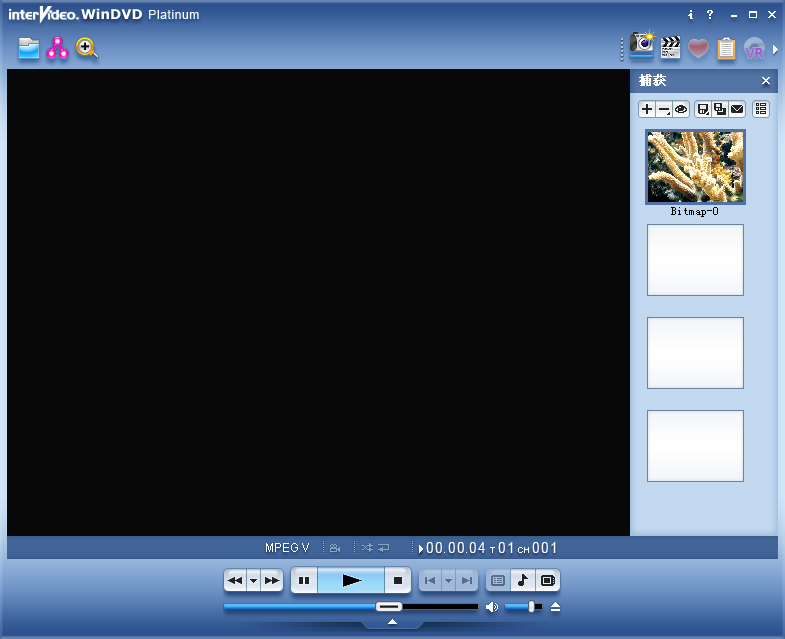This screenshot has height=639, width=785.
Task: Open the chapter list dropdown
Action: tap(449, 581)
